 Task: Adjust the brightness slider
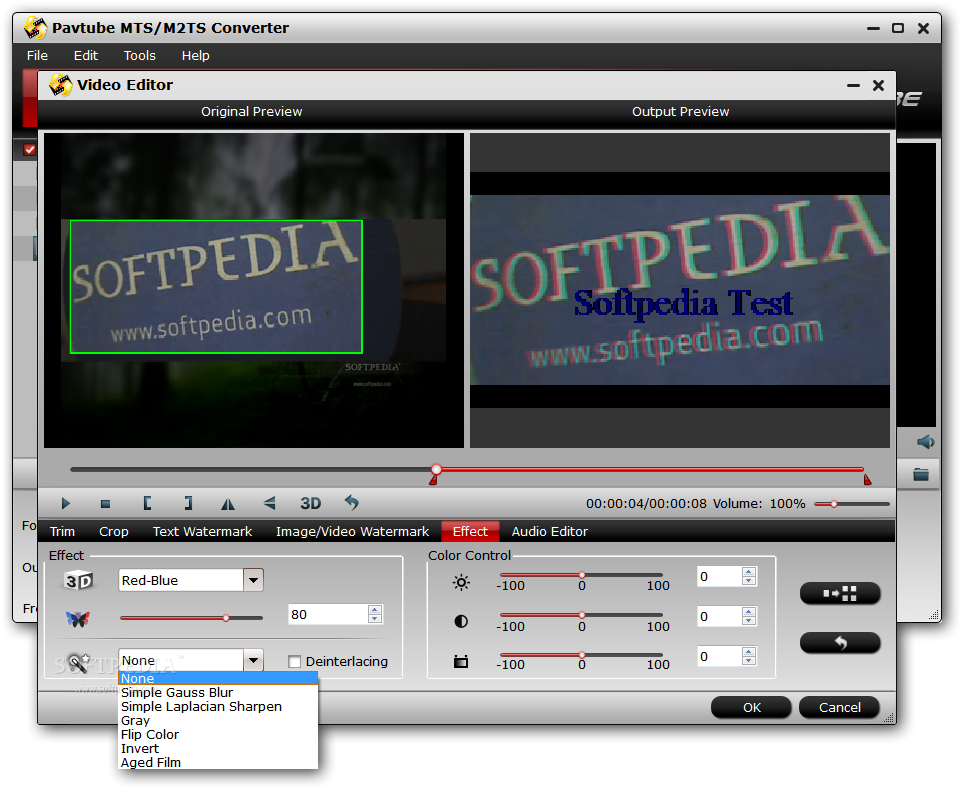click(582, 575)
